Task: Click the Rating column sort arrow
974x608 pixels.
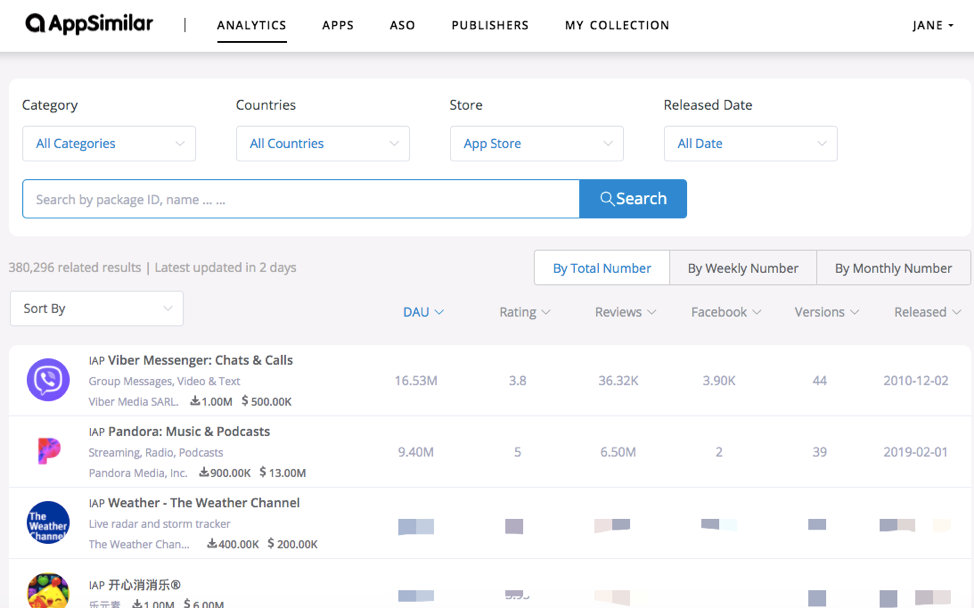Action: point(546,313)
